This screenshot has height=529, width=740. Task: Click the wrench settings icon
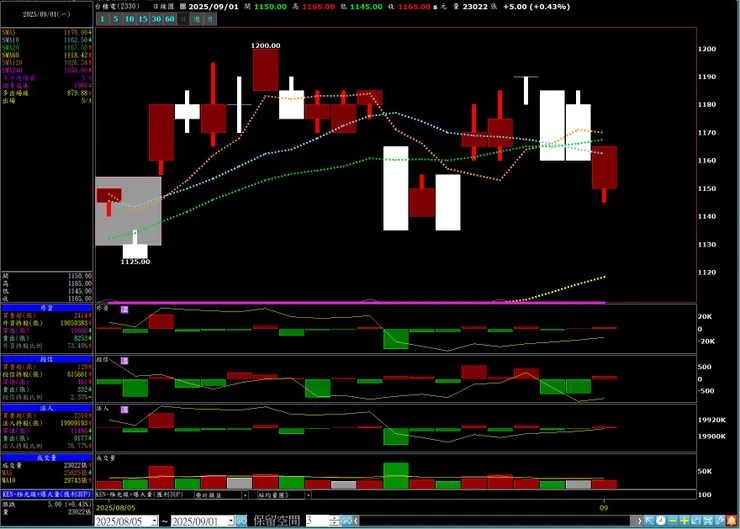click(x=720, y=521)
